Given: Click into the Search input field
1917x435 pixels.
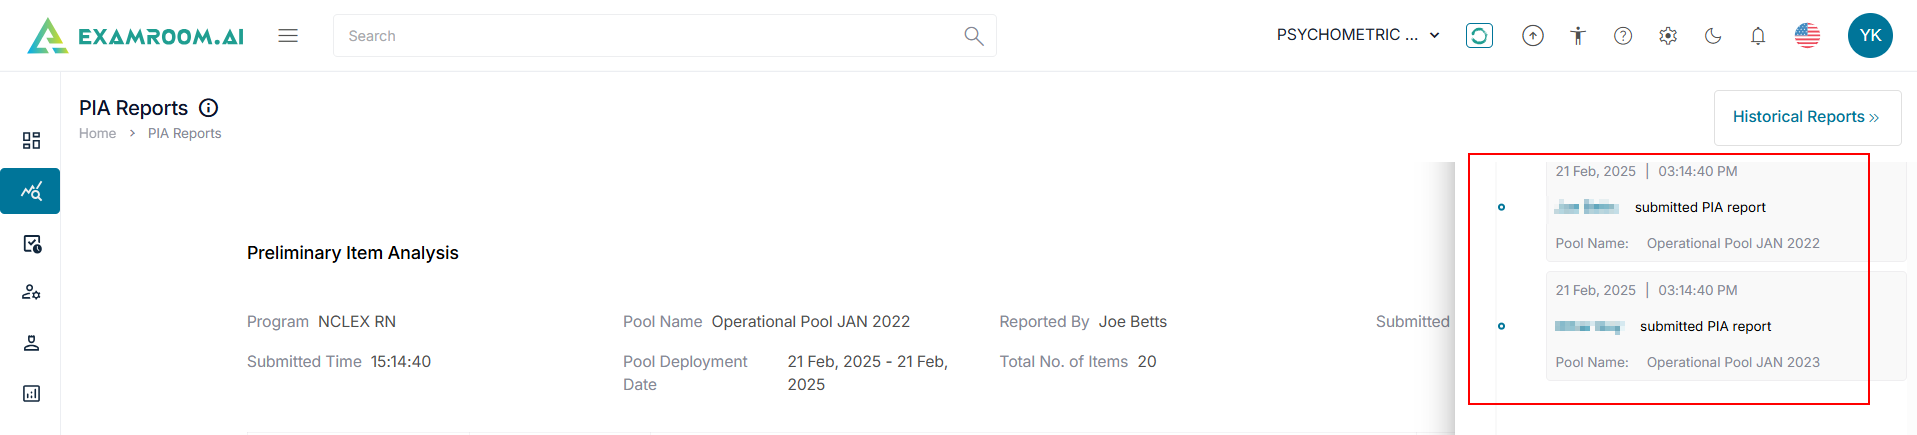Looking at the screenshot, I should (x=650, y=36).
